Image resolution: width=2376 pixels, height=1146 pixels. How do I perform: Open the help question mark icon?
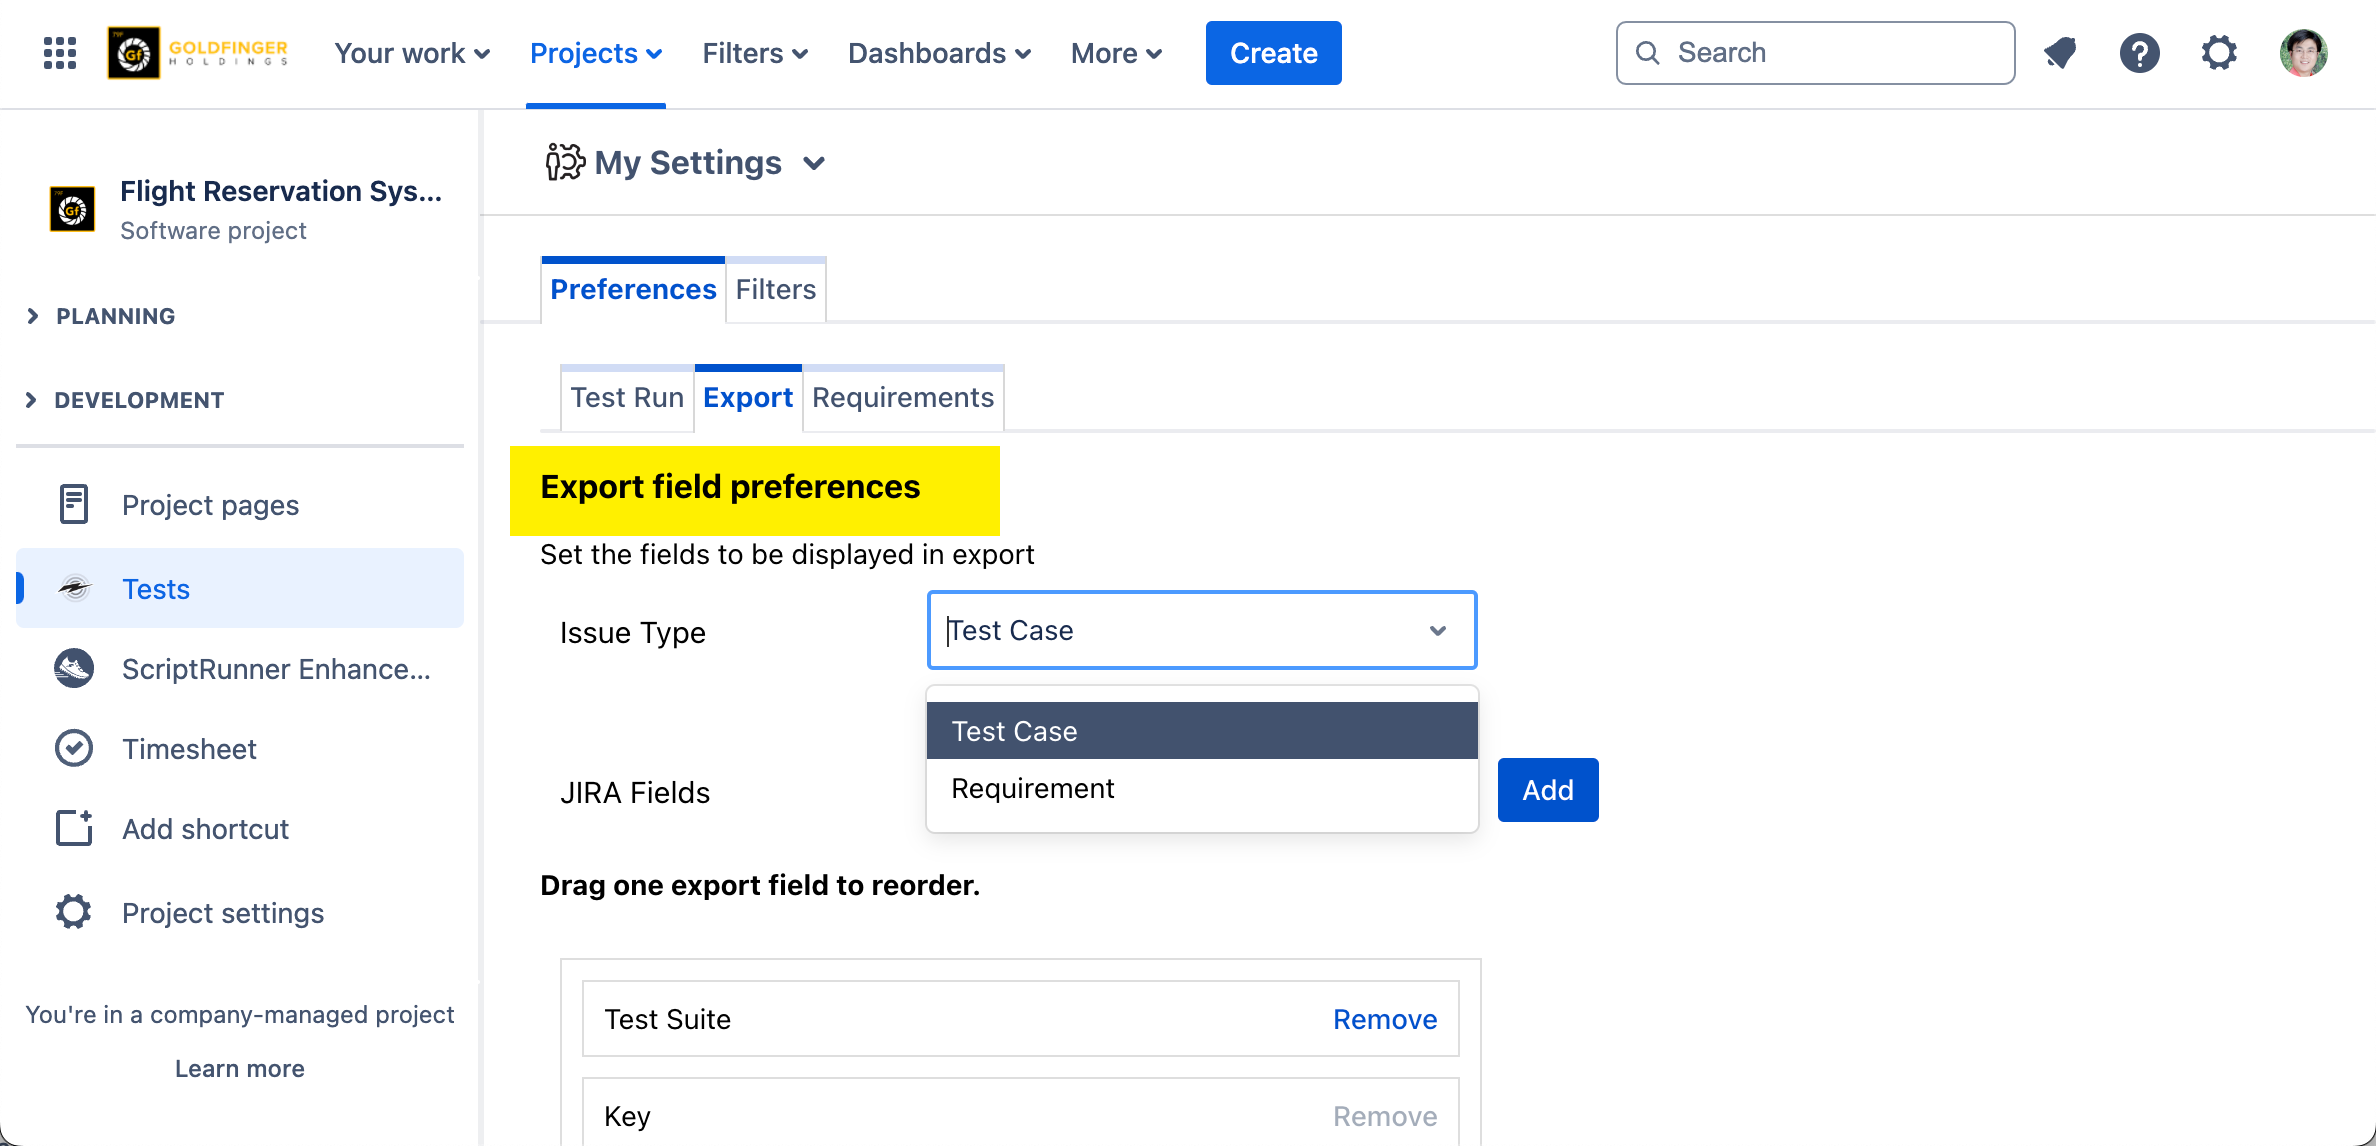(x=2139, y=53)
